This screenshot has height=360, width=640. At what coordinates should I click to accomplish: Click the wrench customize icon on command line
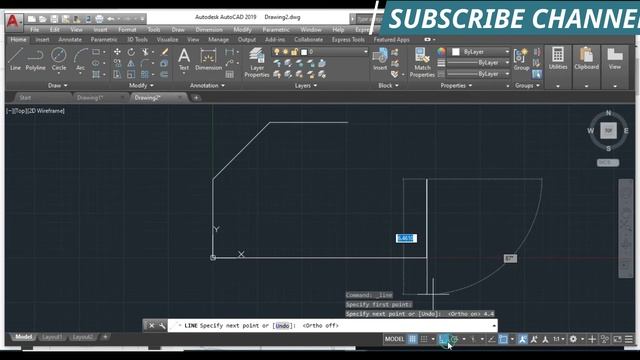[x=162, y=325]
